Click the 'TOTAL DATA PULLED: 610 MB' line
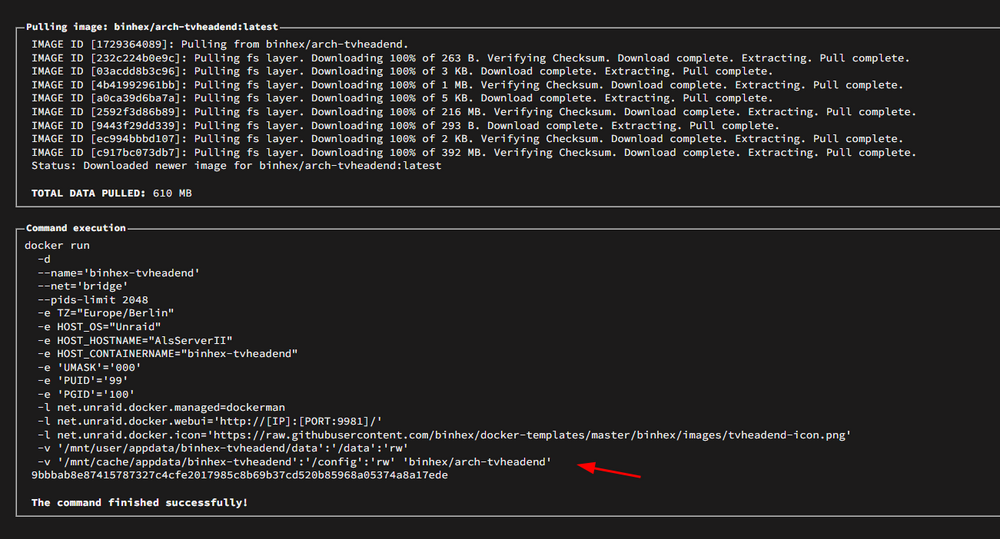Image resolution: width=1000 pixels, height=539 pixels. pos(112,193)
